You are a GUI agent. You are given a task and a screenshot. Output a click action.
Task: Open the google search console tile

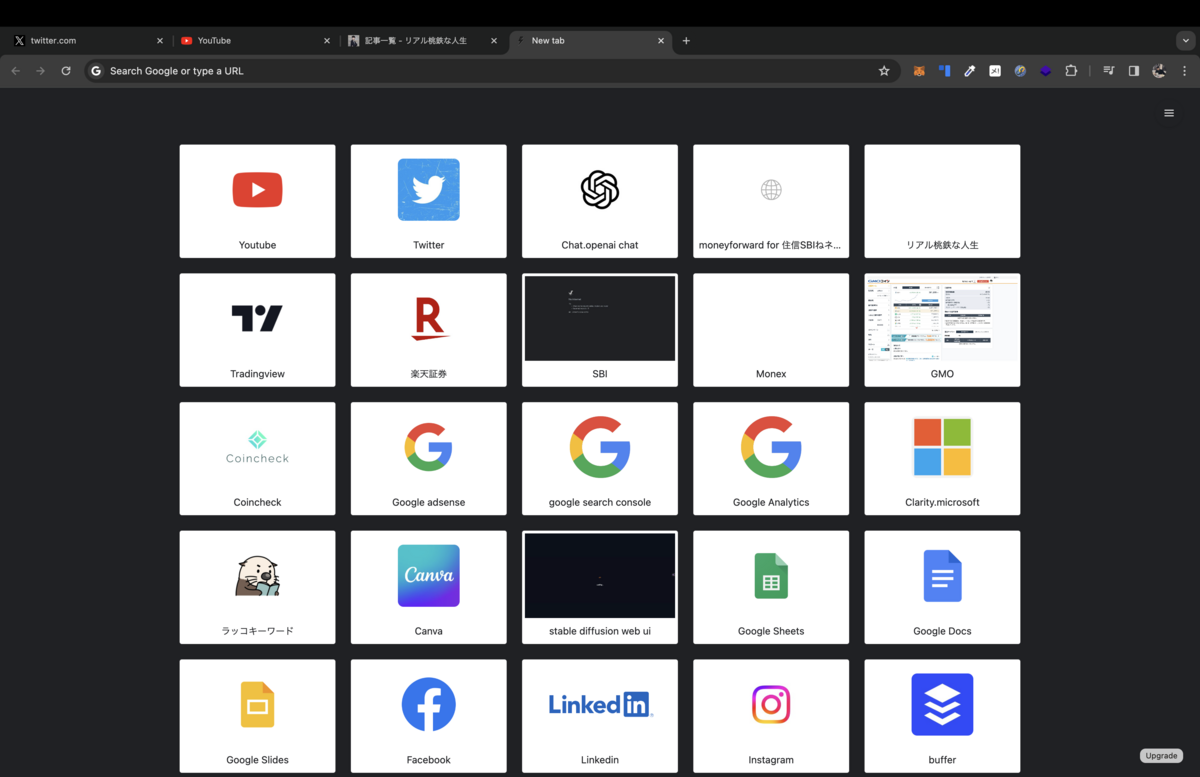[600, 459]
